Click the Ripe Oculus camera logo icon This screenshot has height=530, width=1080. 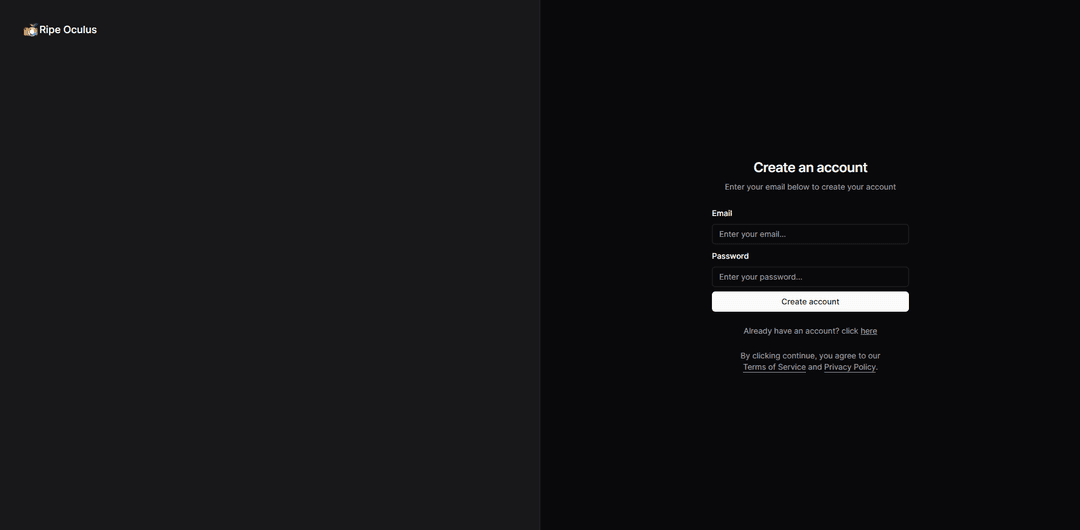click(30, 30)
